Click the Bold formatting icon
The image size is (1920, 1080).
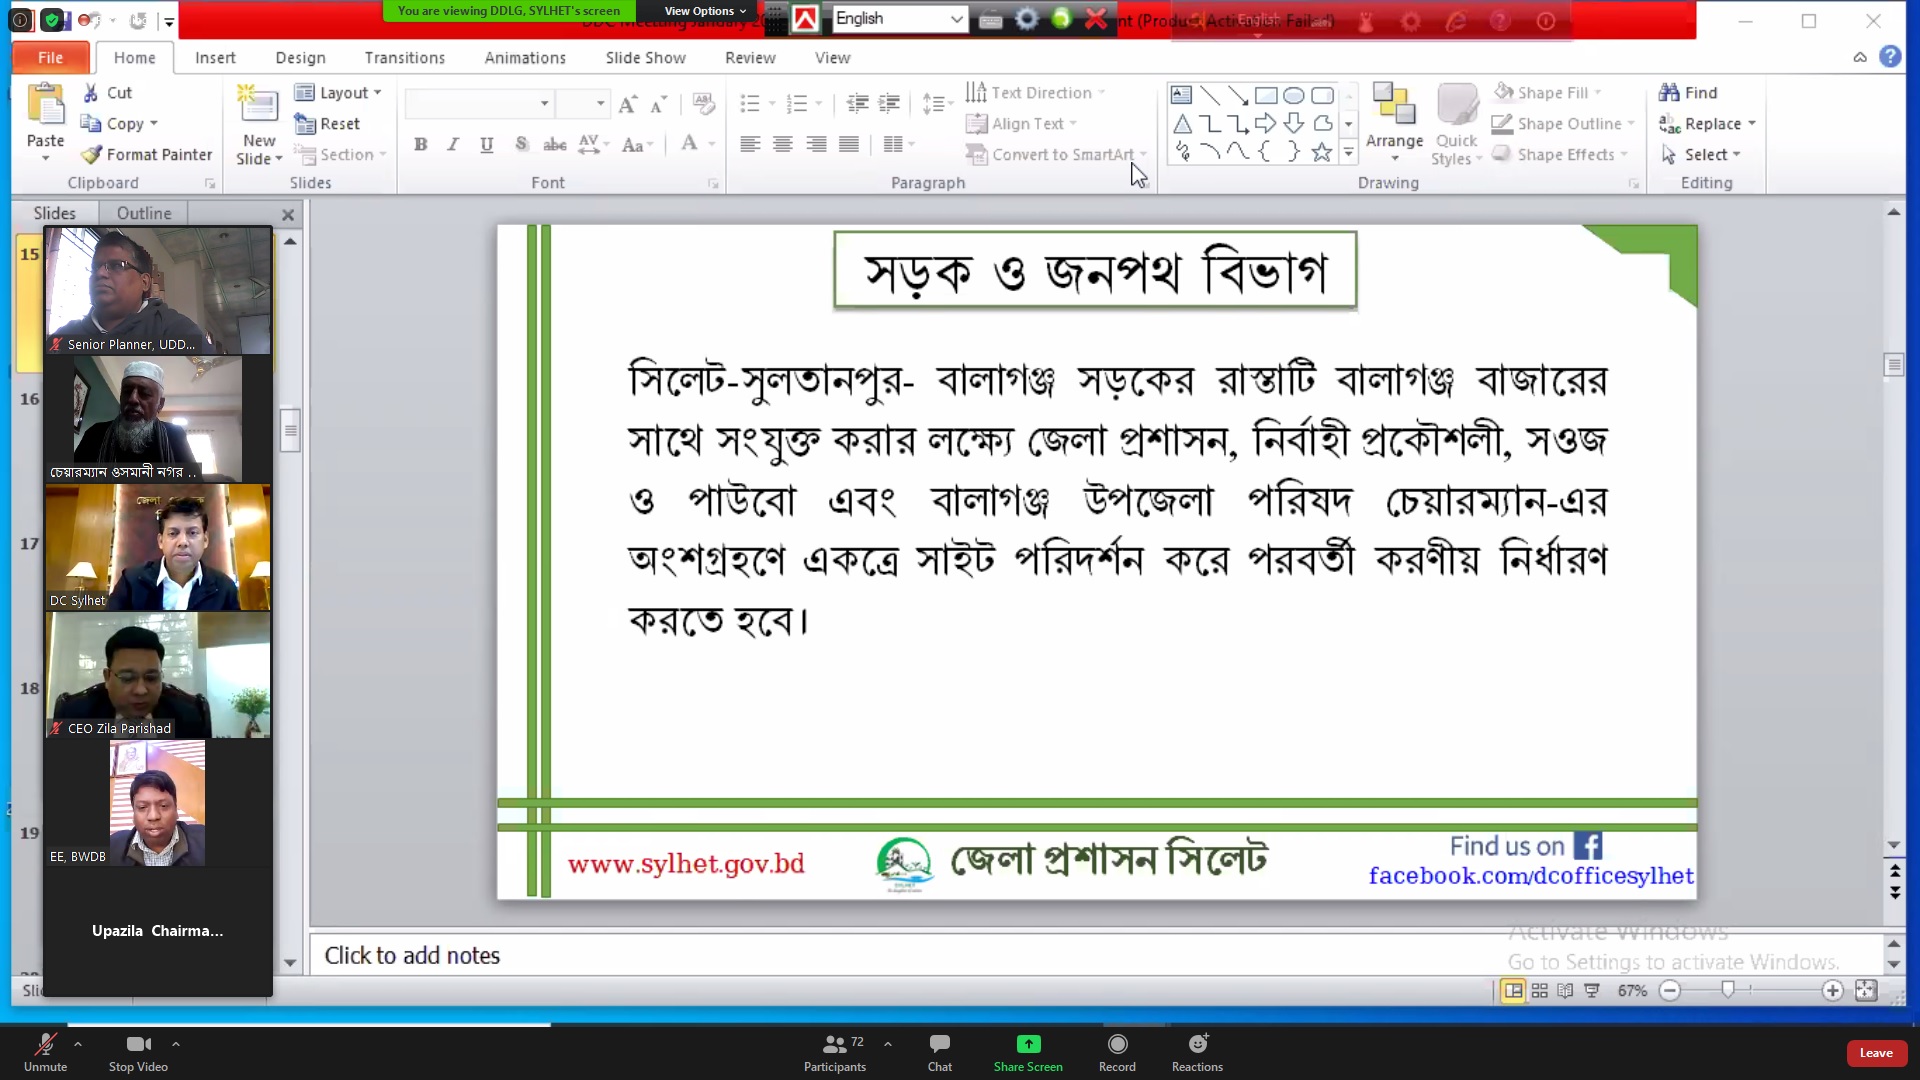(x=421, y=144)
